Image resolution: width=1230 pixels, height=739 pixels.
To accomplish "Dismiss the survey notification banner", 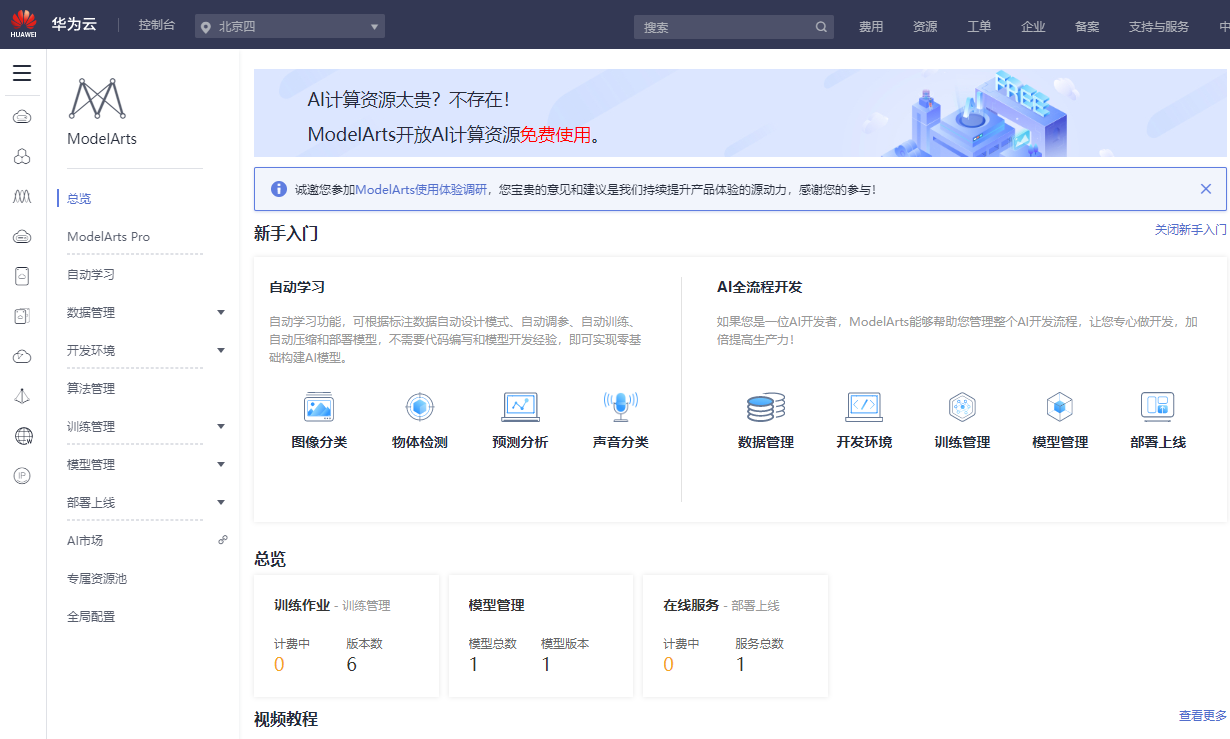I will (1206, 189).
